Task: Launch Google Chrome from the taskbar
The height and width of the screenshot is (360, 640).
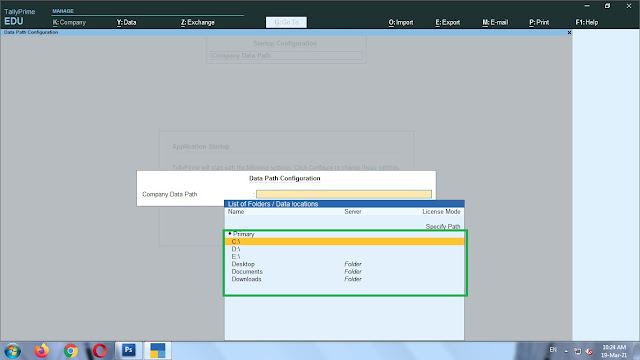Action: 71,351
